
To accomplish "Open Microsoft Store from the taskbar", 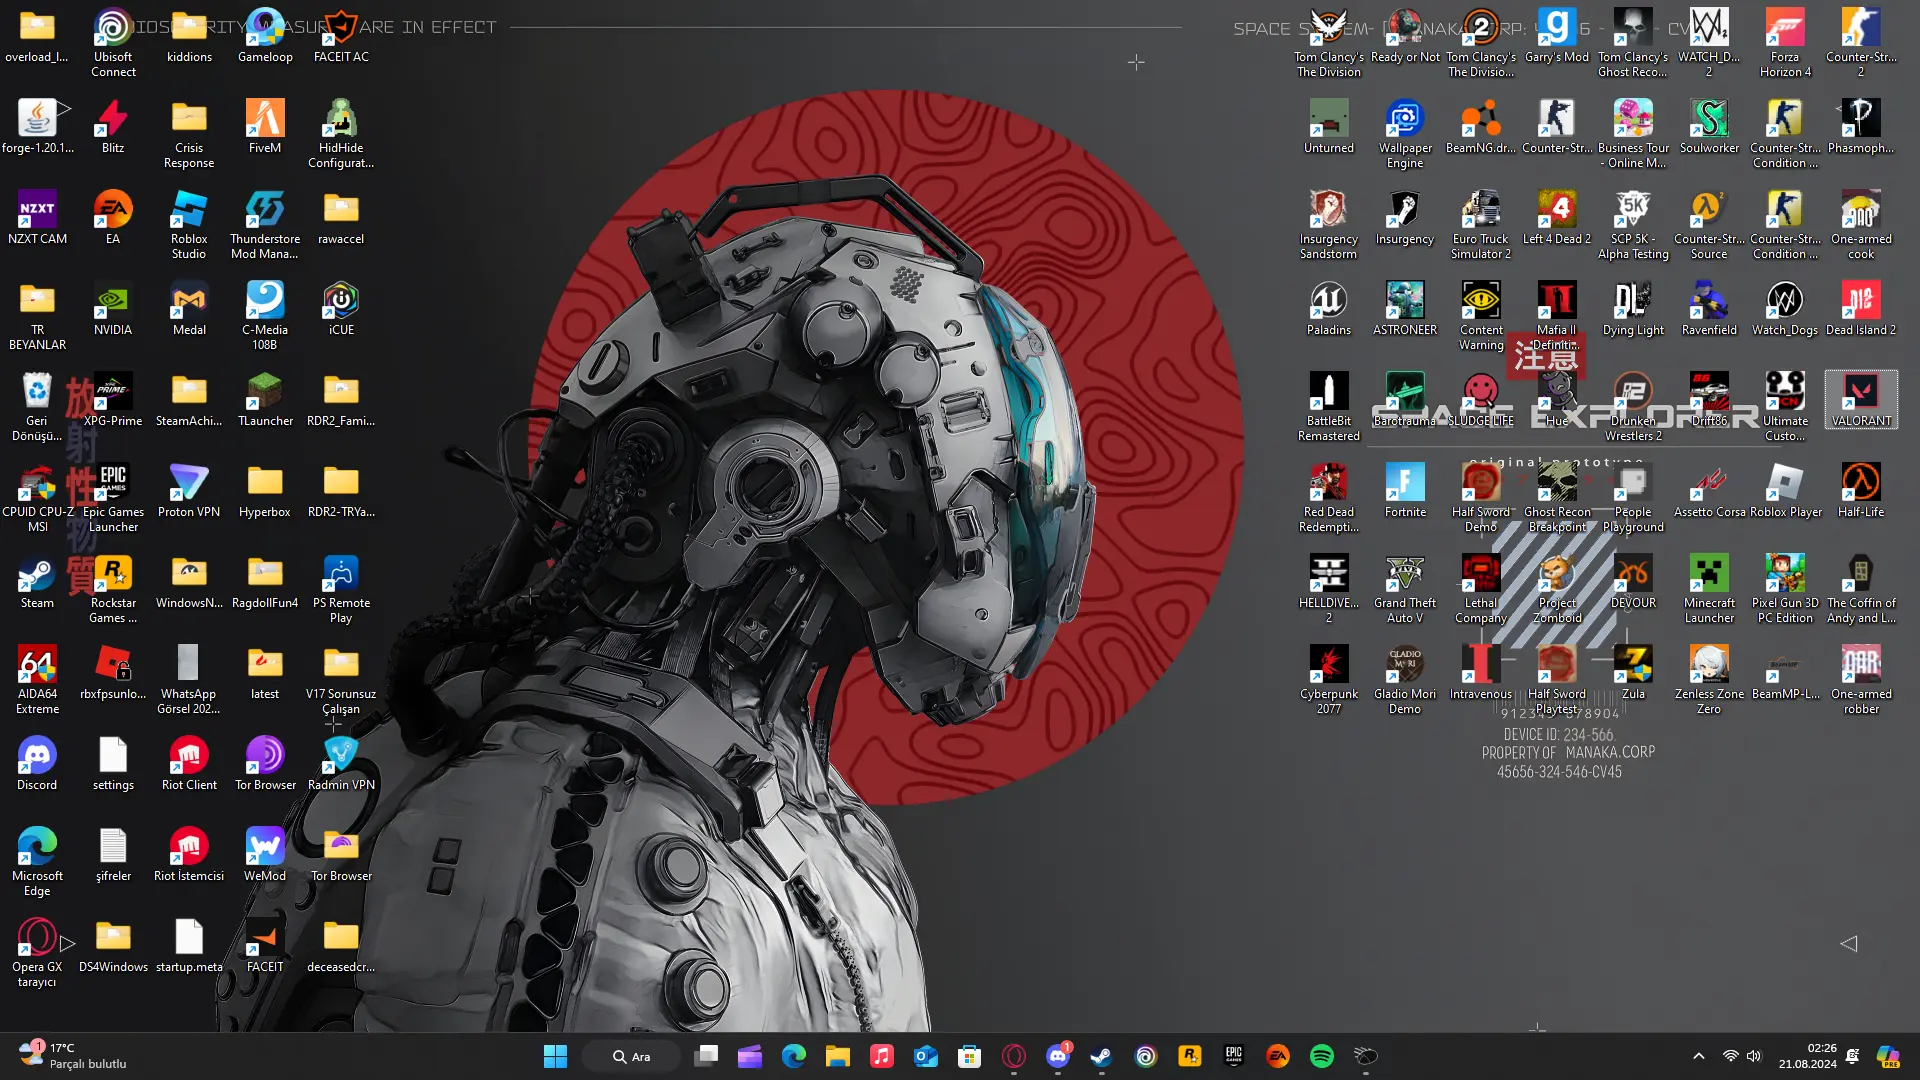I will point(970,1056).
